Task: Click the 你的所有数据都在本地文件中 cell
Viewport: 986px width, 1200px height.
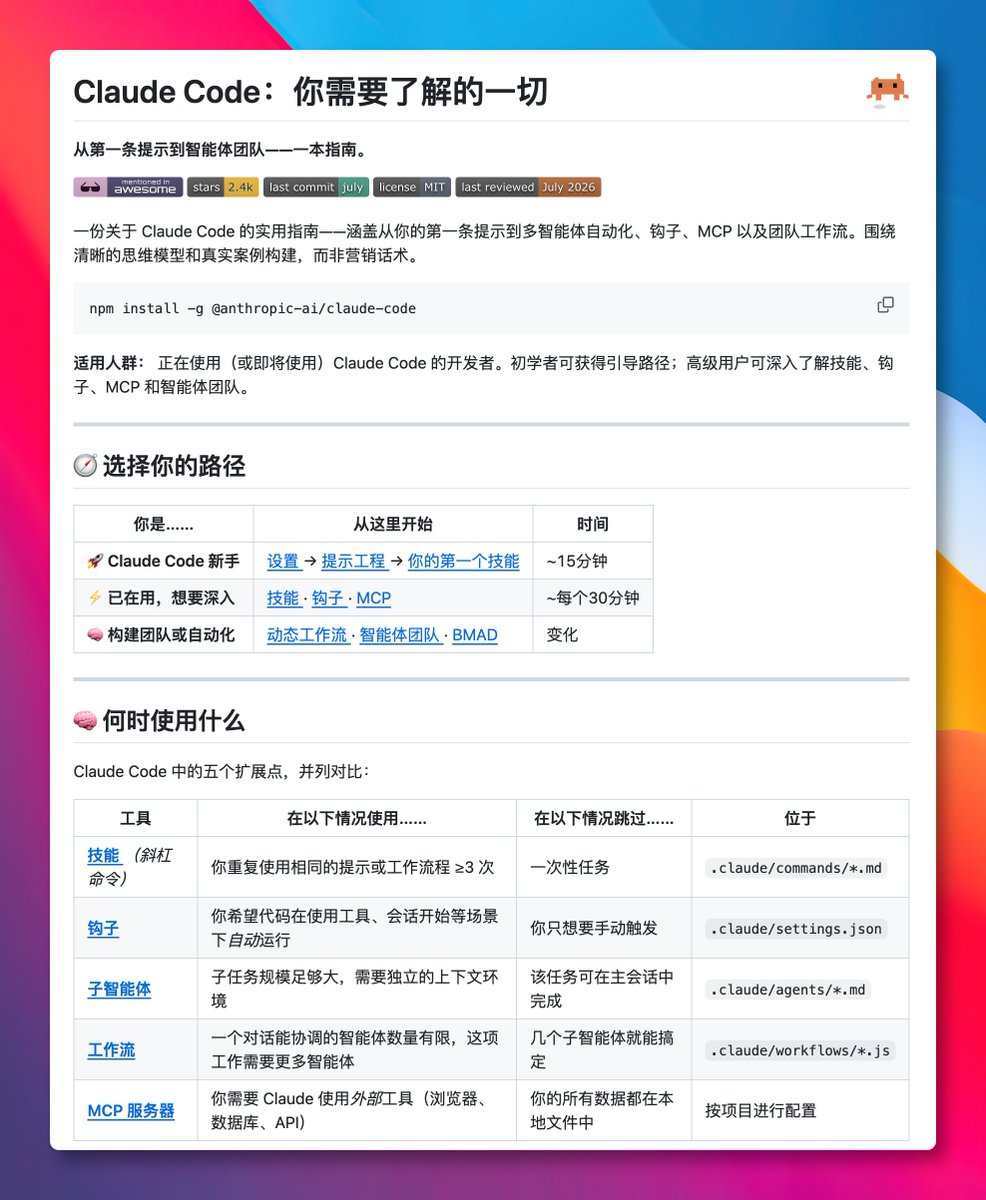Action: click(x=602, y=1111)
